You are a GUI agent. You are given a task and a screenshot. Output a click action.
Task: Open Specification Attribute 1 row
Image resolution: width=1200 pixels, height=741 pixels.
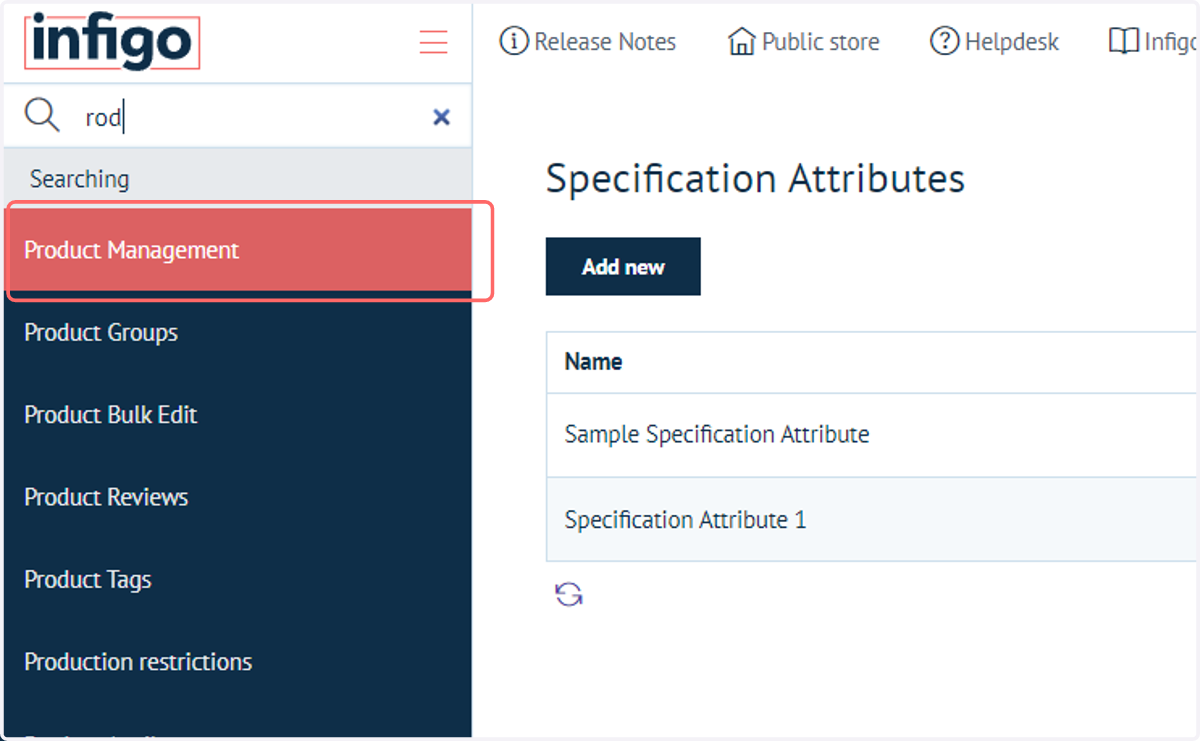tap(872, 520)
